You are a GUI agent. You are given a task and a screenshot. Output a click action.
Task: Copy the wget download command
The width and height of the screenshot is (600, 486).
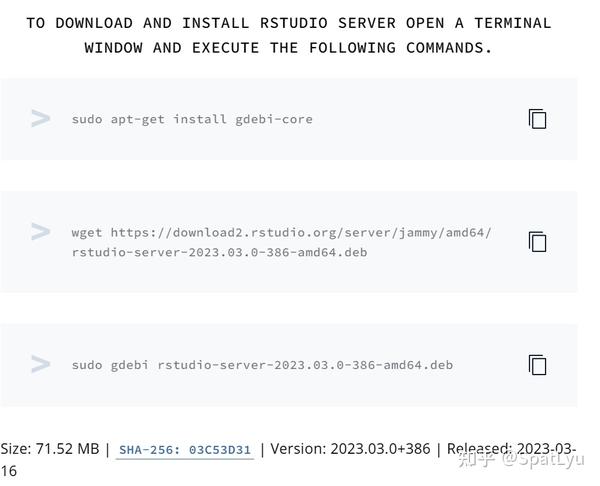coord(538,242)
